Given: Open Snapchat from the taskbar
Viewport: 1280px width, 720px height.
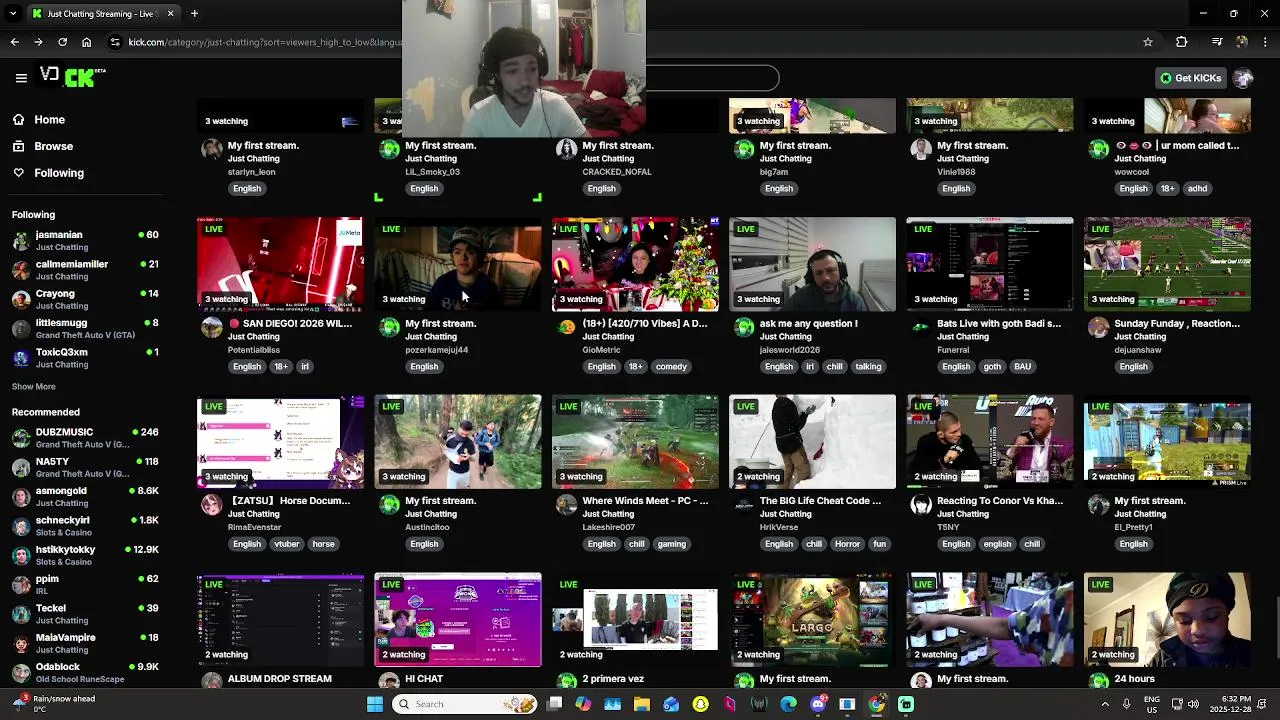Looking at the screenshot, I should 700,704.
